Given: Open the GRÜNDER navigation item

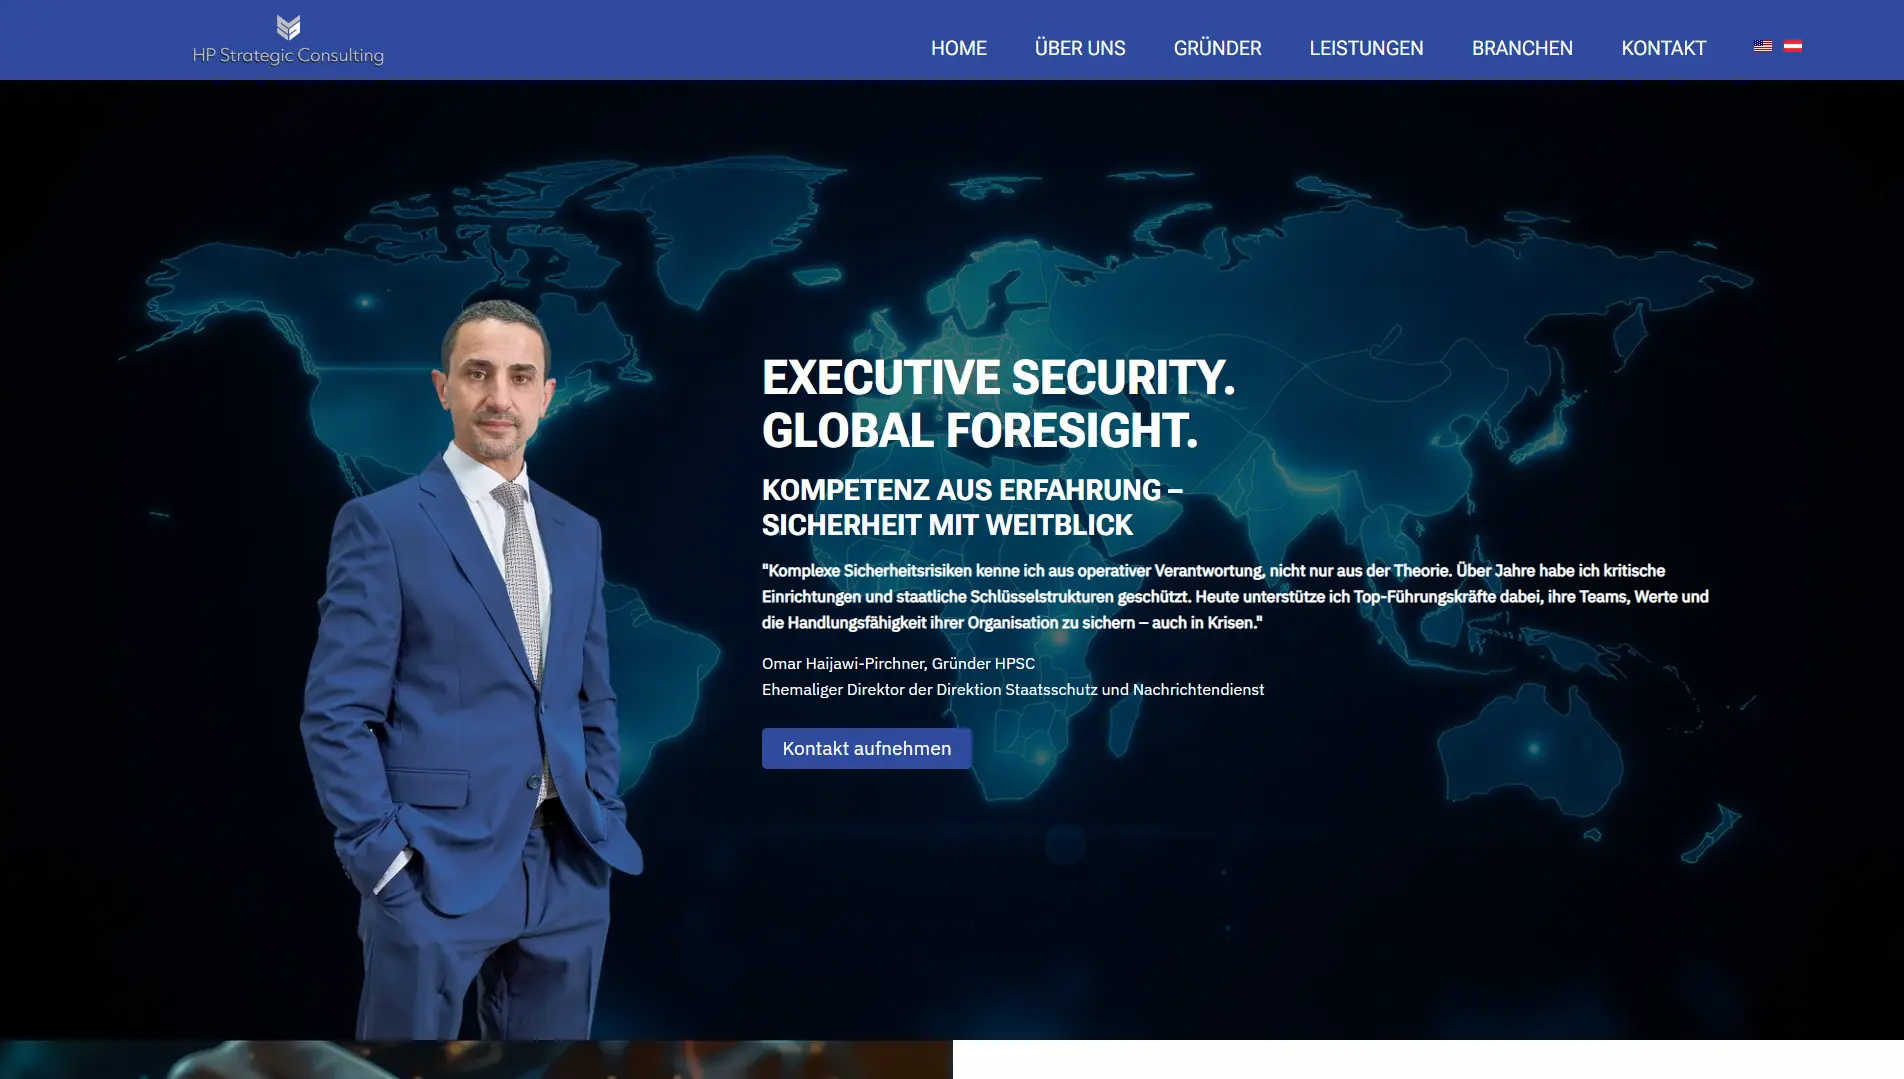Looking at the screenshot, I should coord(1217,48).
